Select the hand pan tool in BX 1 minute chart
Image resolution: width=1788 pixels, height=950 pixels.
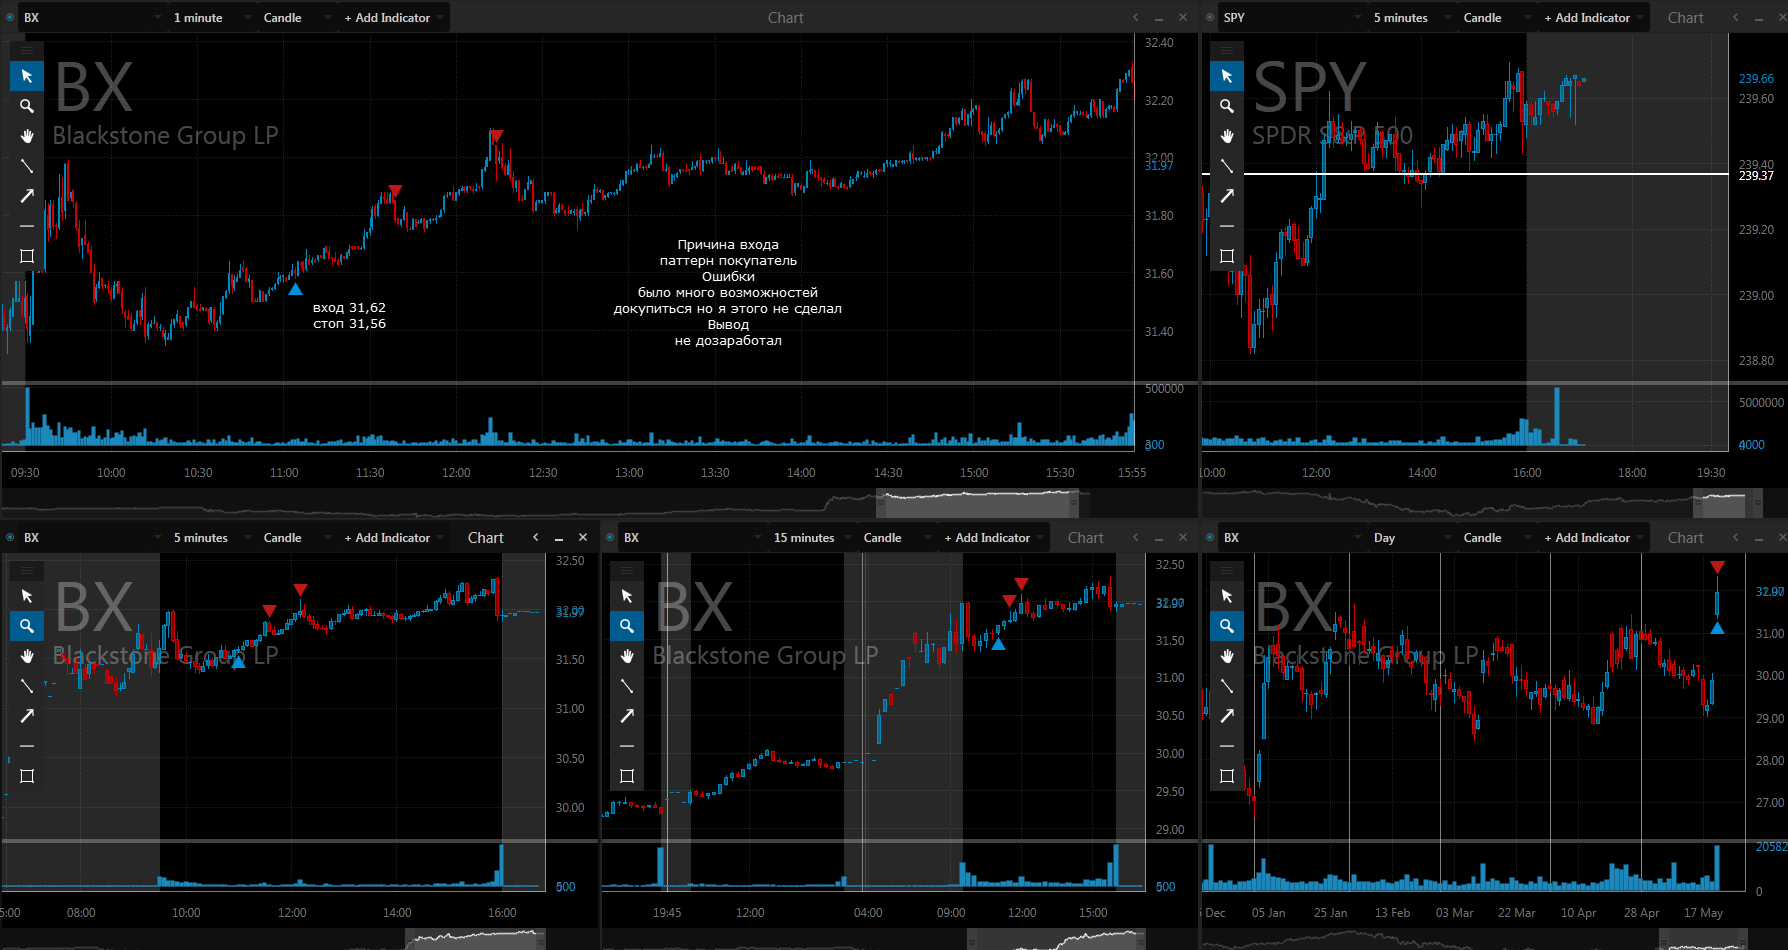[x=27, y=136]
